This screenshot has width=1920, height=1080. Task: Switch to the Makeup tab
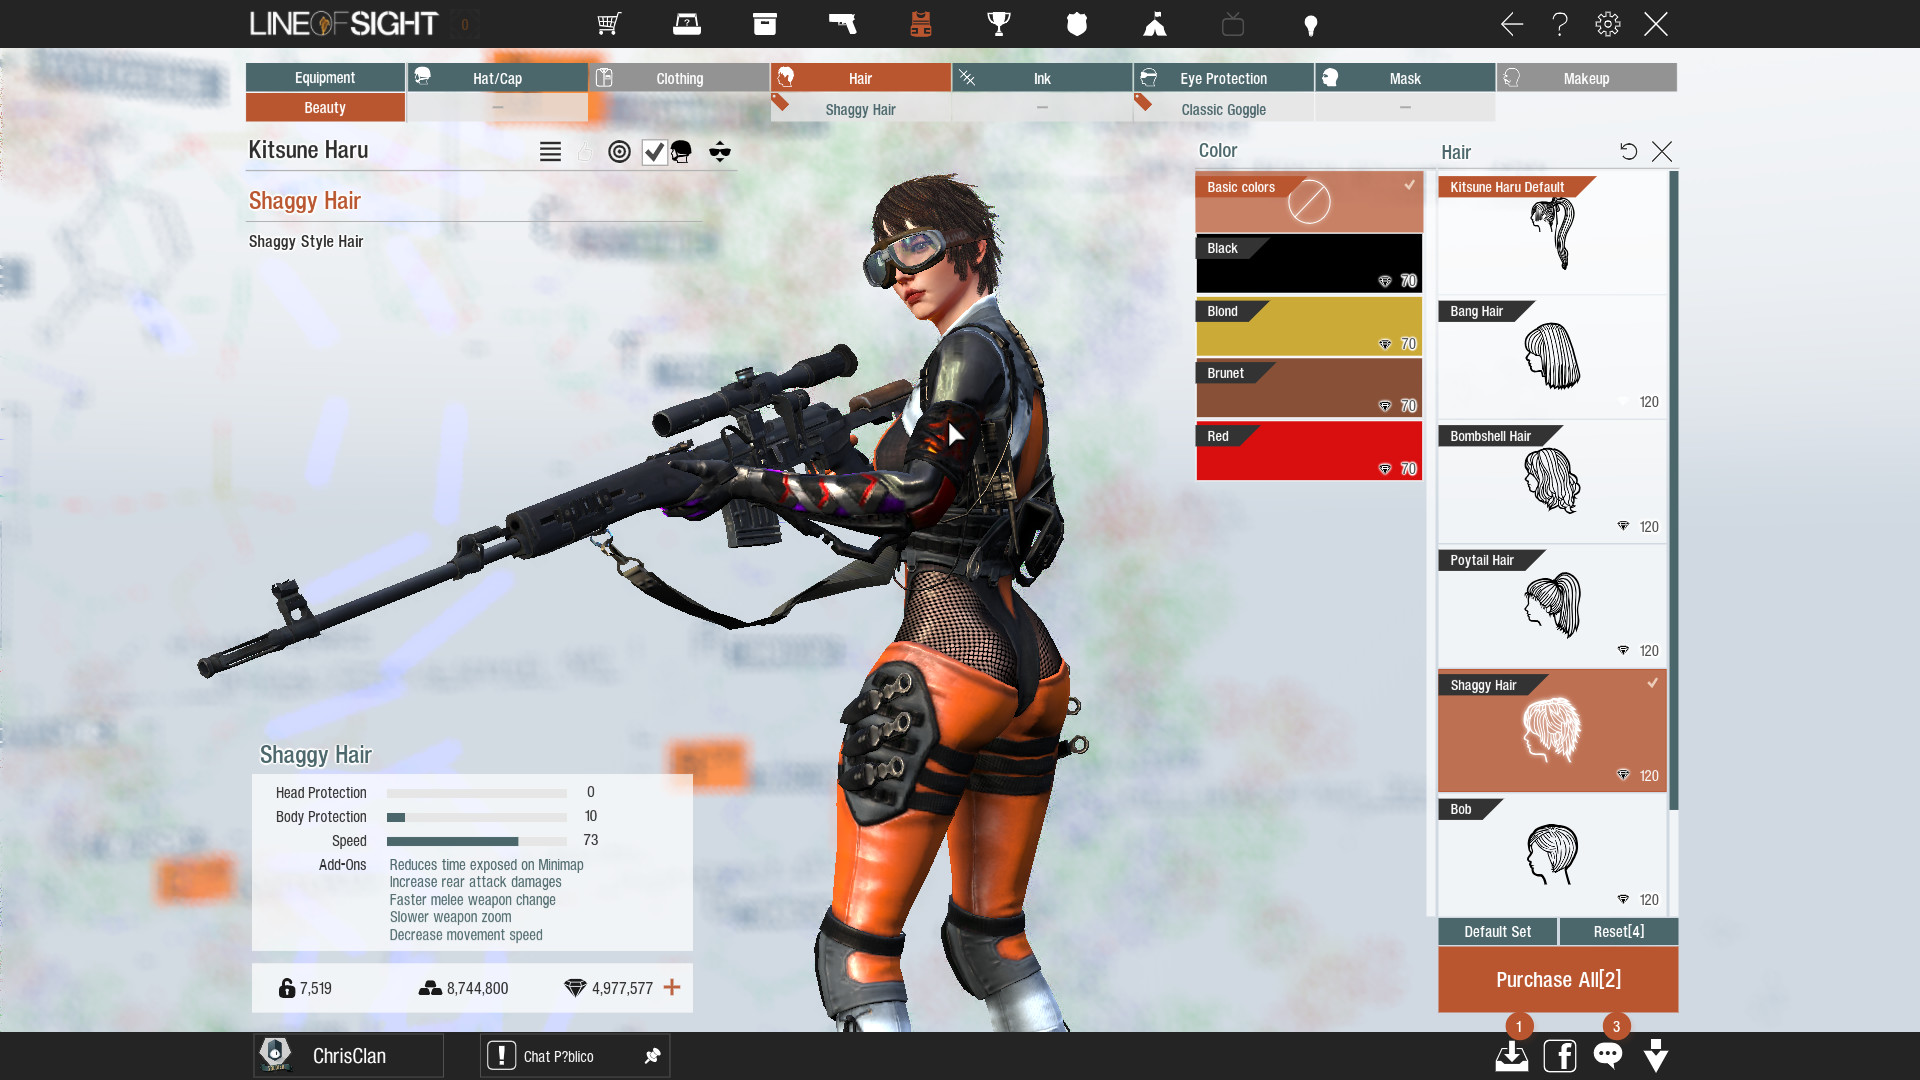tap(1588, 77)
